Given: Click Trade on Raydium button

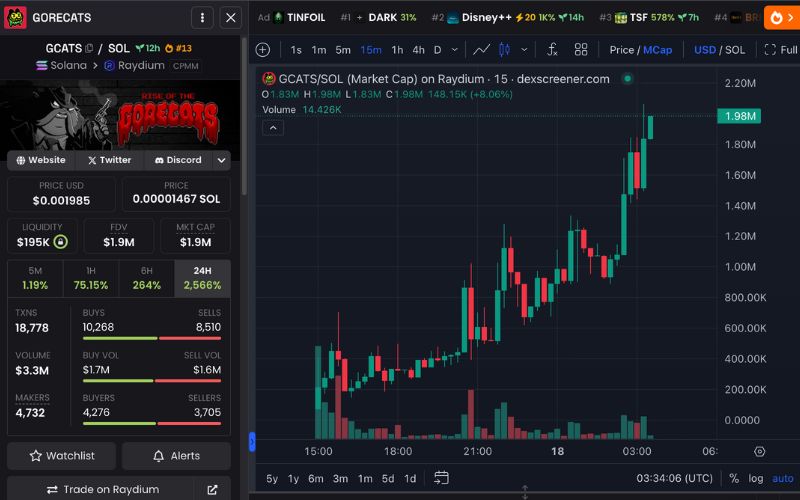Looking at the screenshot, I should [102, 489].
